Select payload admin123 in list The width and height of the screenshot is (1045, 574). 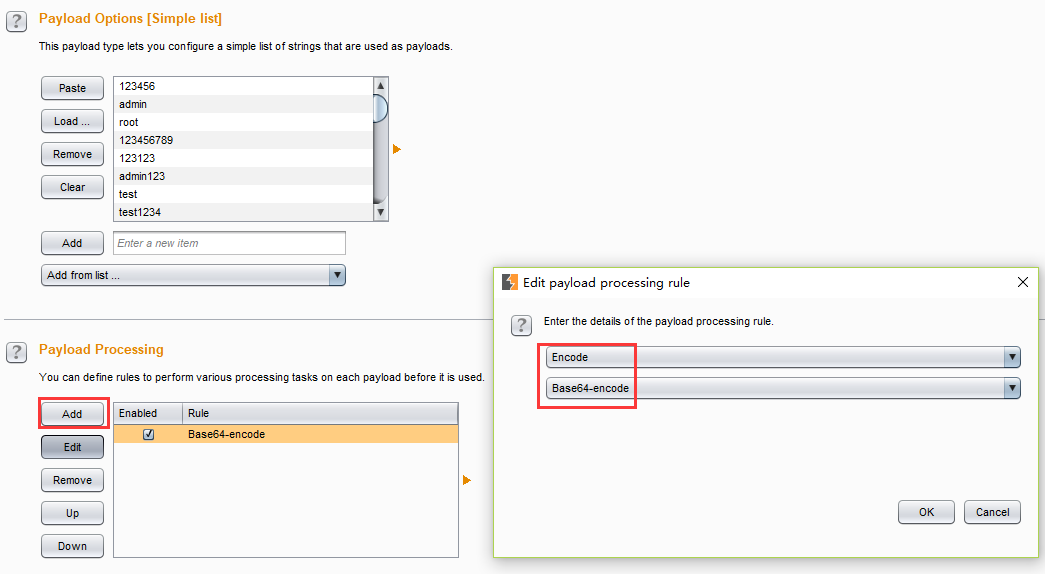click(243, 176)
